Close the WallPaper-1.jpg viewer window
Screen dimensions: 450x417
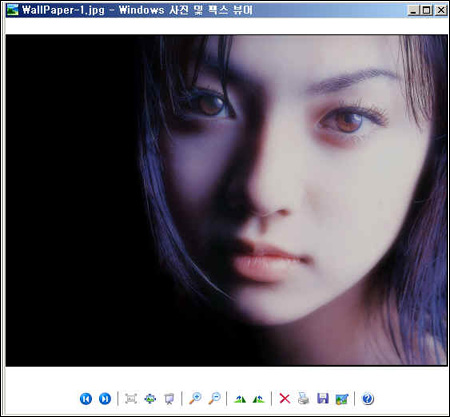441,10
